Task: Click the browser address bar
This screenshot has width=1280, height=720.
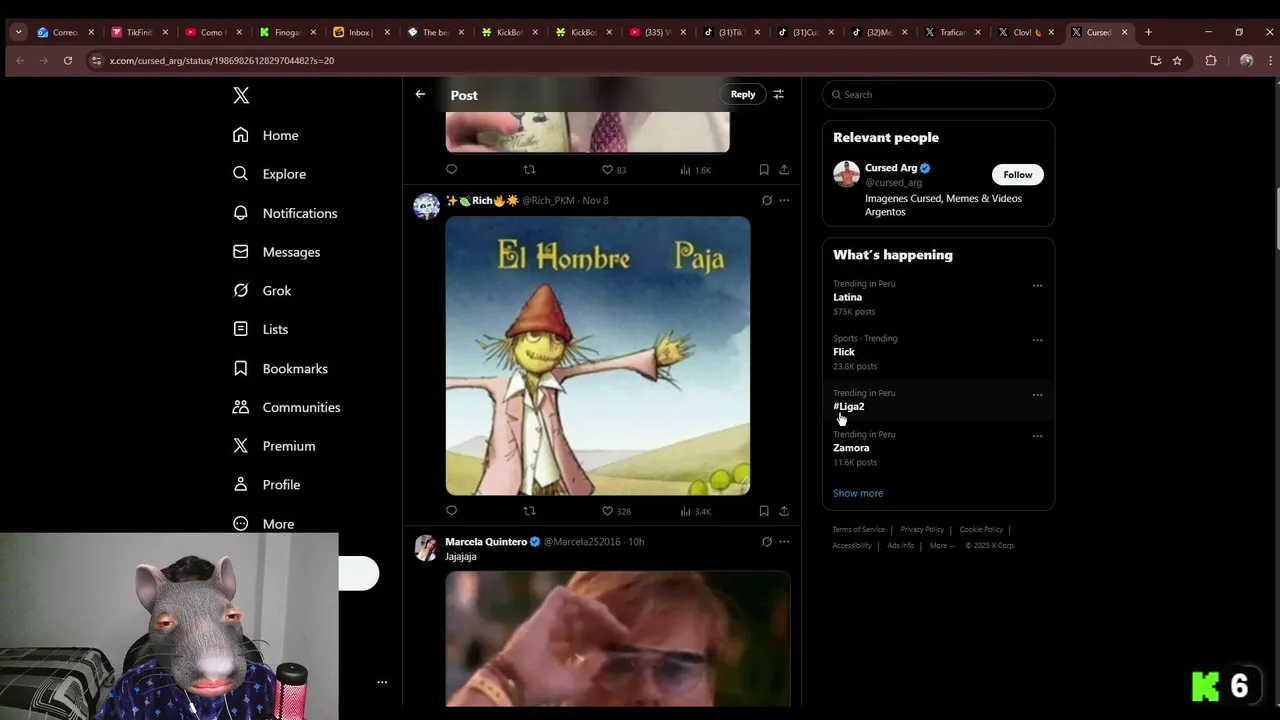Action: (x=620, y=60)
